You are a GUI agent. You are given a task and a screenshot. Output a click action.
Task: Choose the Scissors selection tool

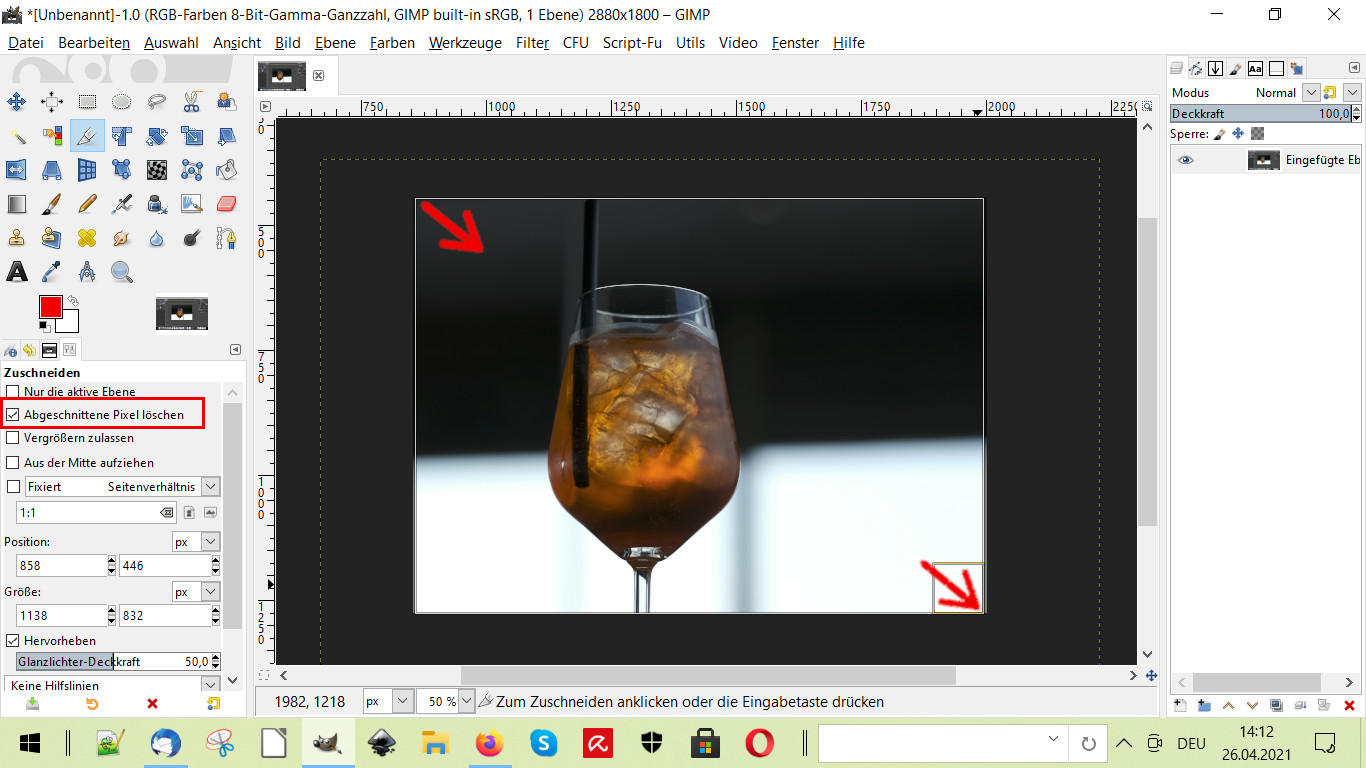click(x=191, y=101)
